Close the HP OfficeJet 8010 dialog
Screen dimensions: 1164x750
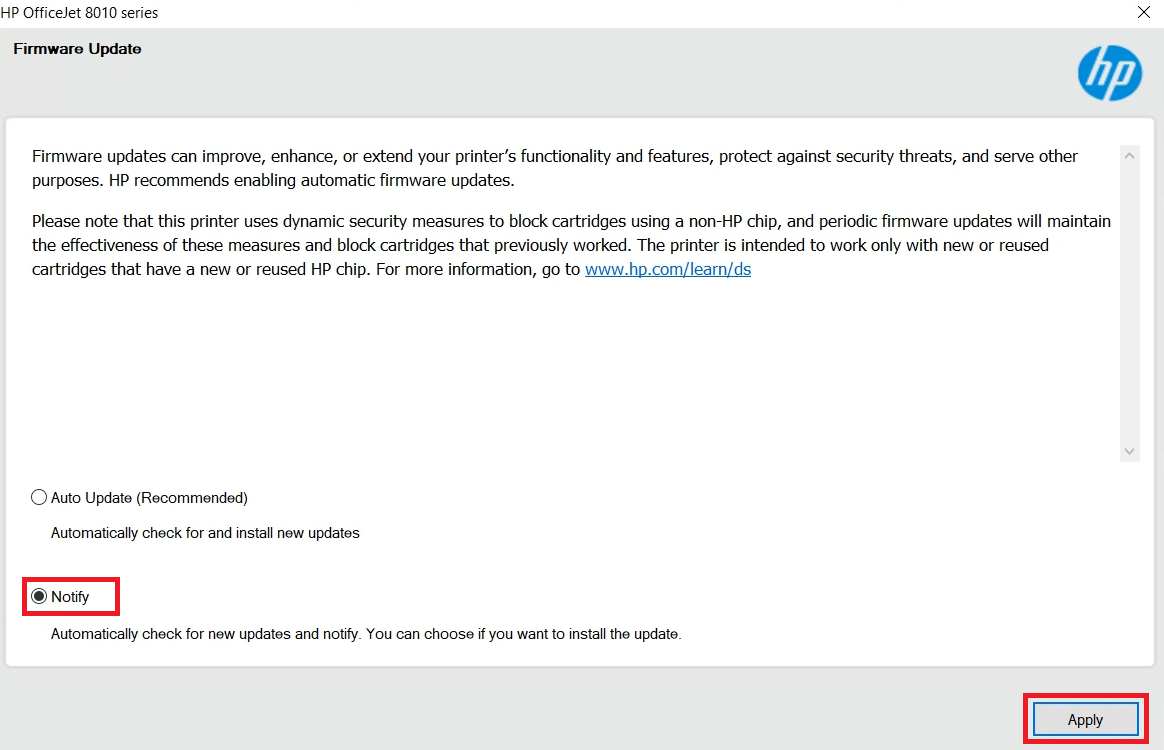[1144, 12]
